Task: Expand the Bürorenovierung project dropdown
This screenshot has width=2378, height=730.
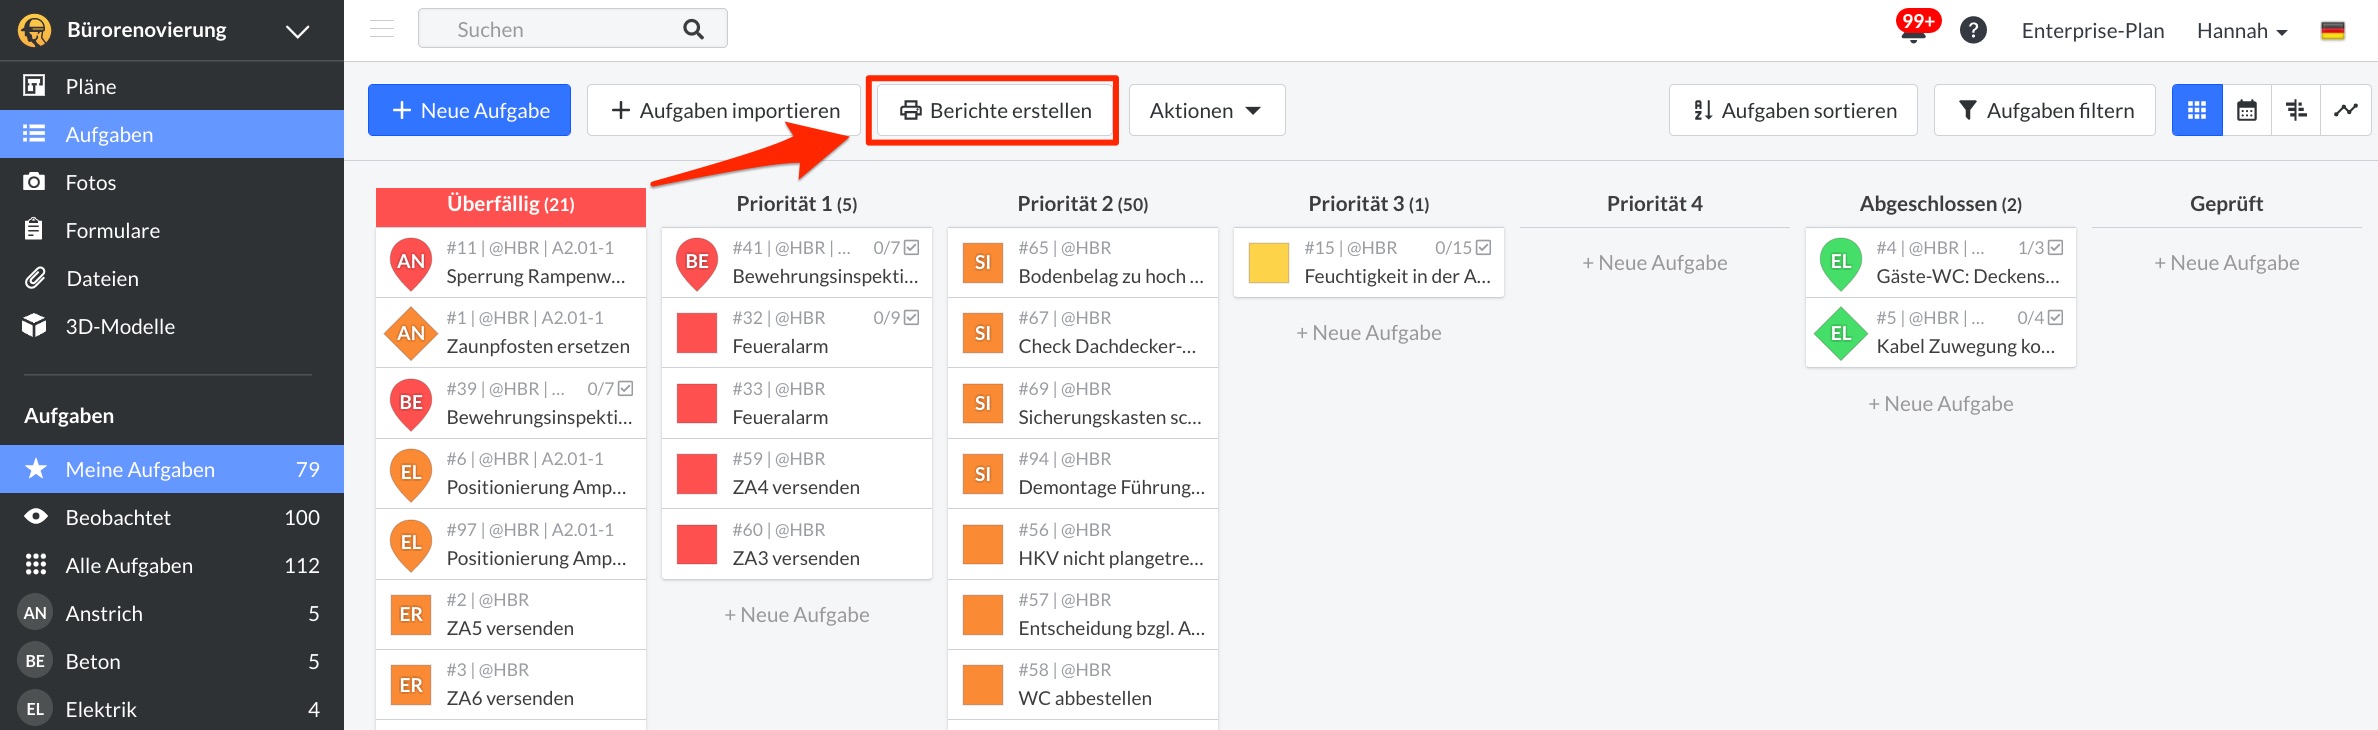Action: click(x=297, y=31)
